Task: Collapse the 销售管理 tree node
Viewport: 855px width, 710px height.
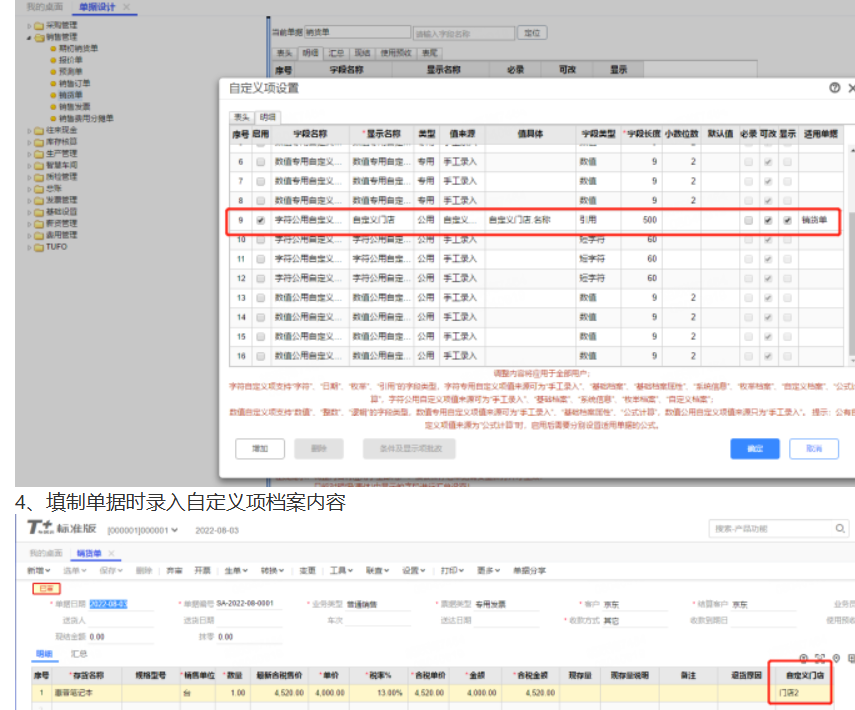Action: (x=28, y=37)
